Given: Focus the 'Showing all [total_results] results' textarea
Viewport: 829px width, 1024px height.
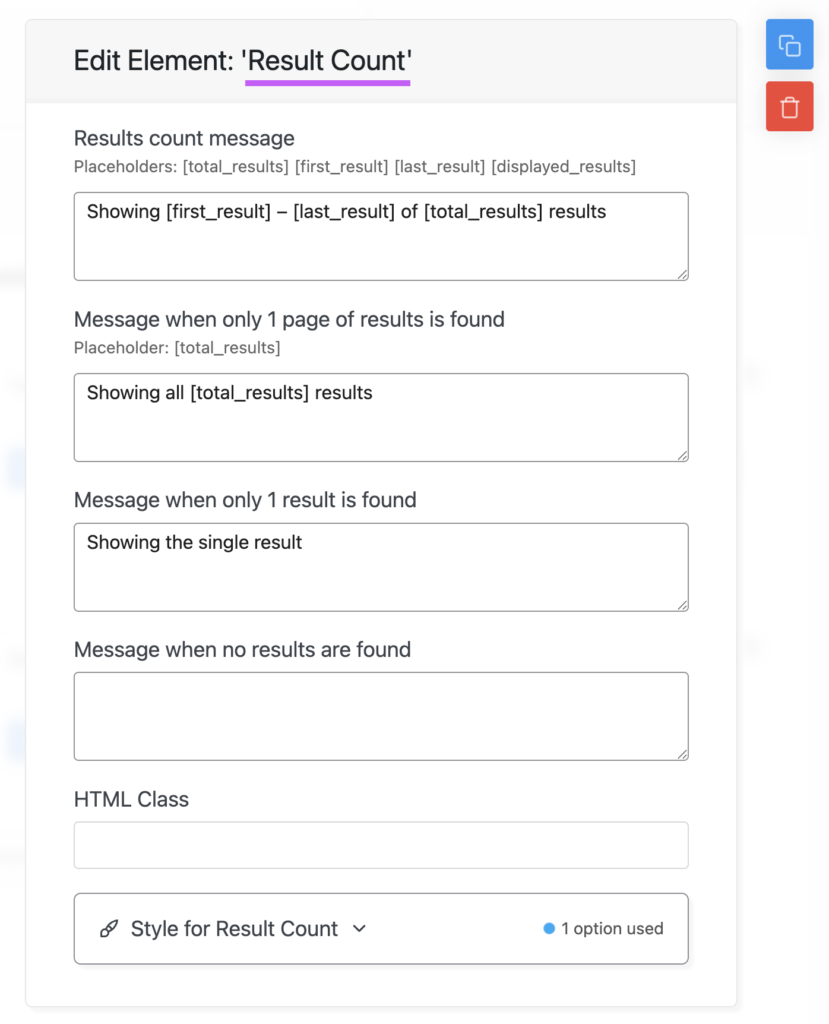Looking at the screenshot, I should [381, 417].
